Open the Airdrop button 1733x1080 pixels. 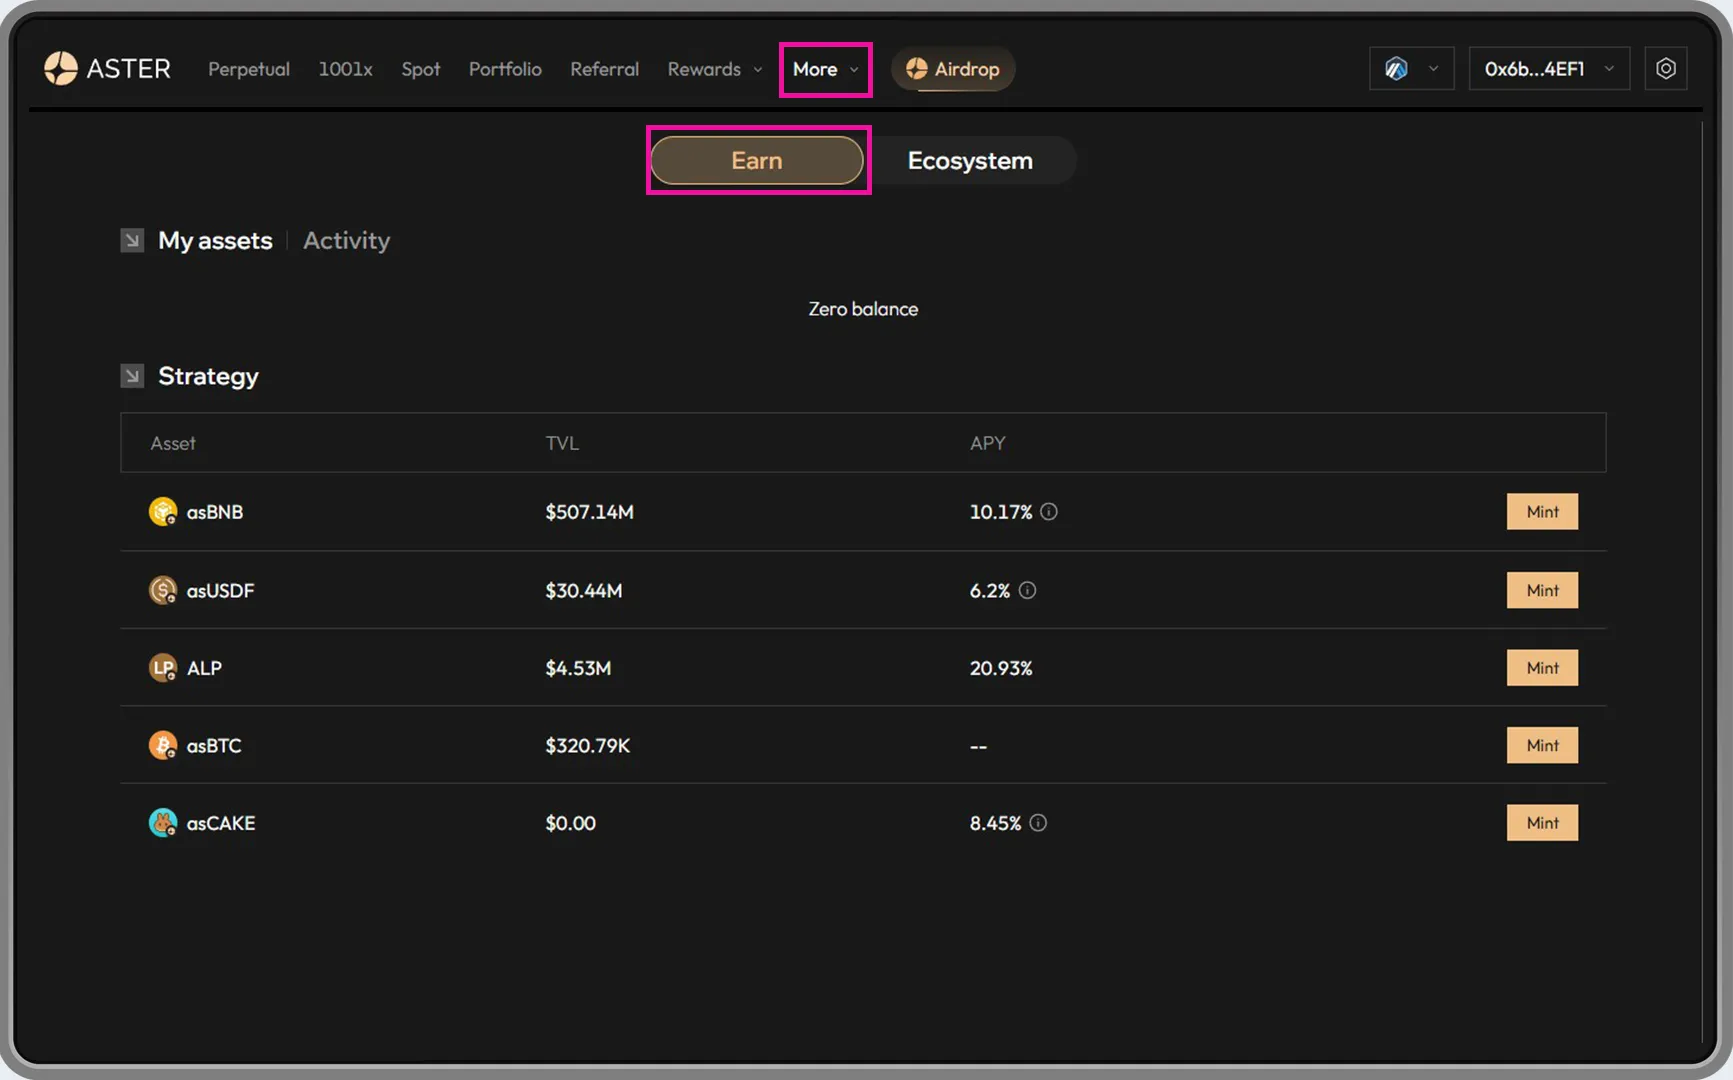coord(953,69)
